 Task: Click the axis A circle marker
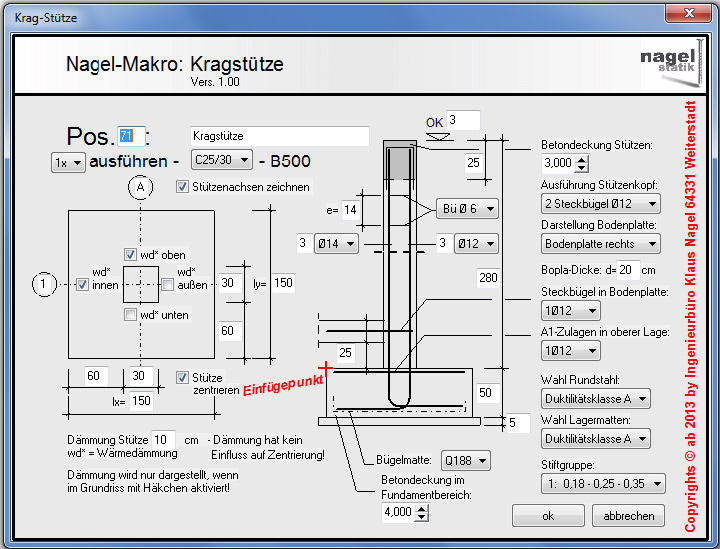point(139,187)
